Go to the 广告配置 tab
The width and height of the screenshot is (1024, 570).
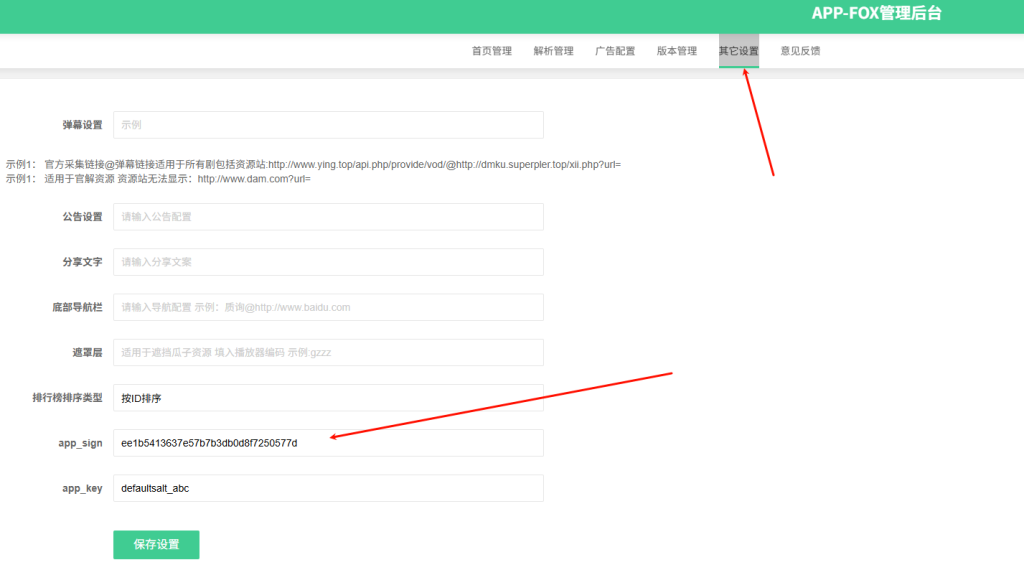coord(615,51)
